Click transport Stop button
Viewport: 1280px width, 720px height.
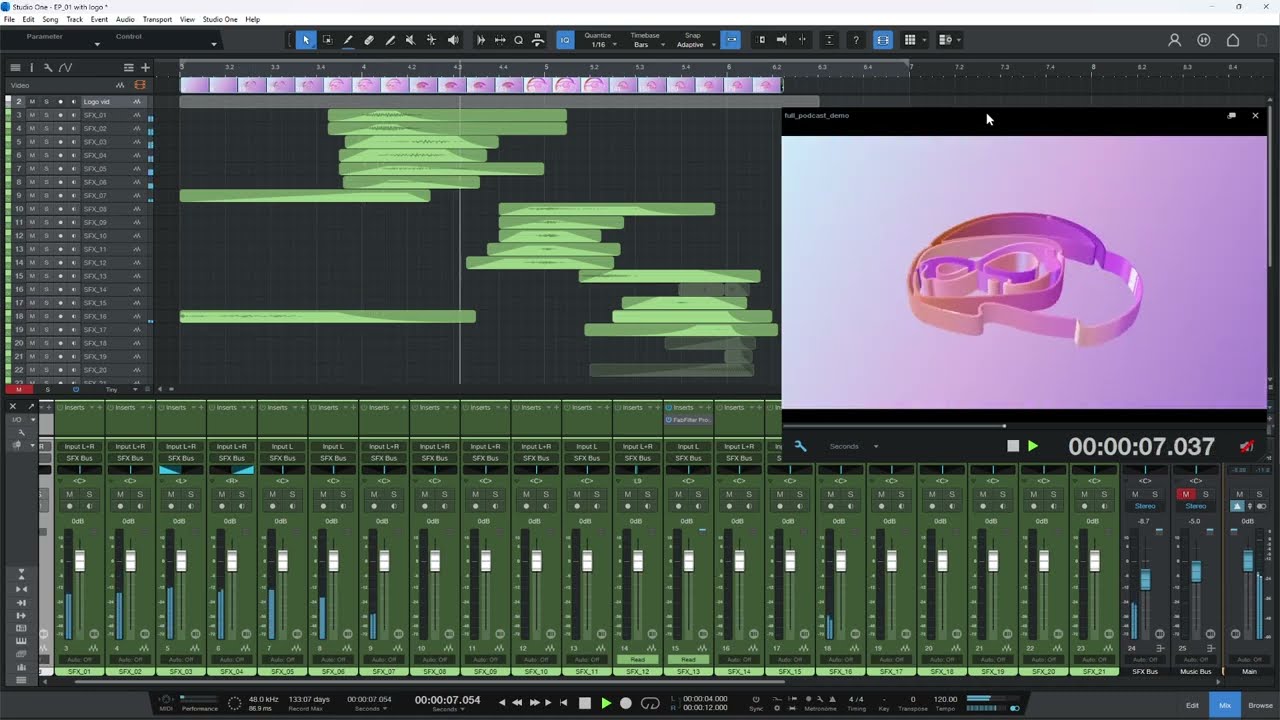coord(585,703)
